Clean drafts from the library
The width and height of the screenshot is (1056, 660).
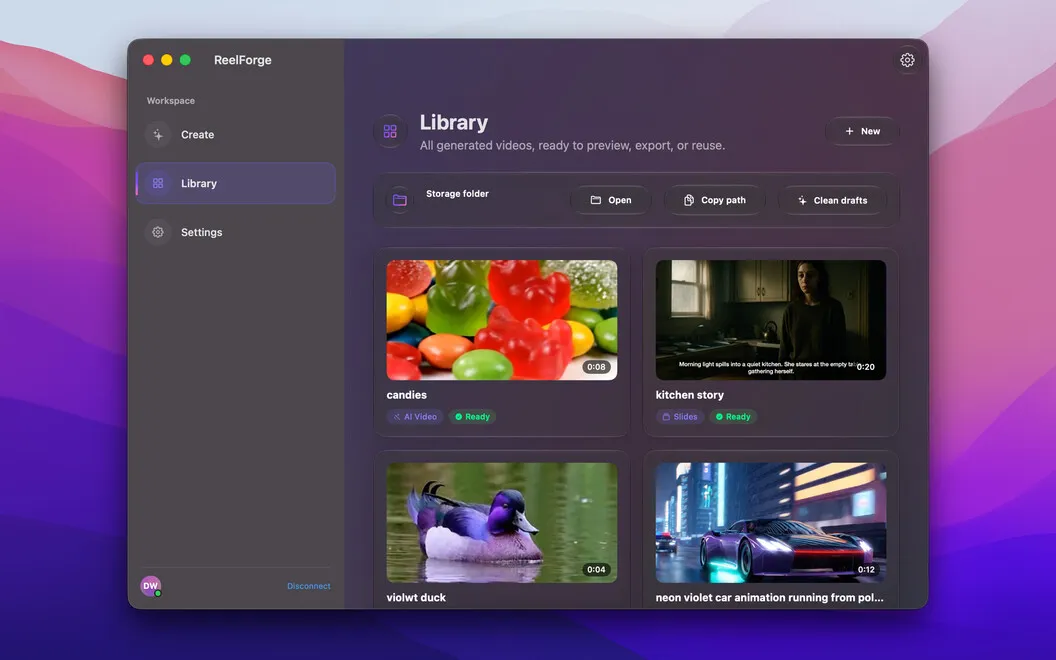click(x=832, y=200)
